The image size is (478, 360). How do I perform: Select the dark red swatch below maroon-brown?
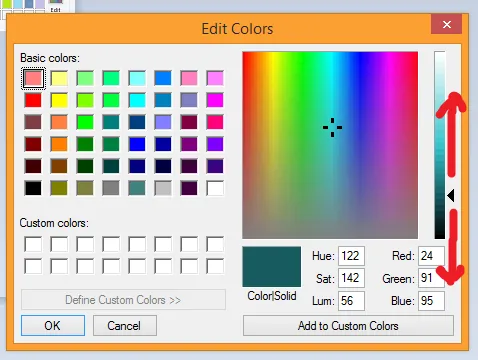click(33, 144)
